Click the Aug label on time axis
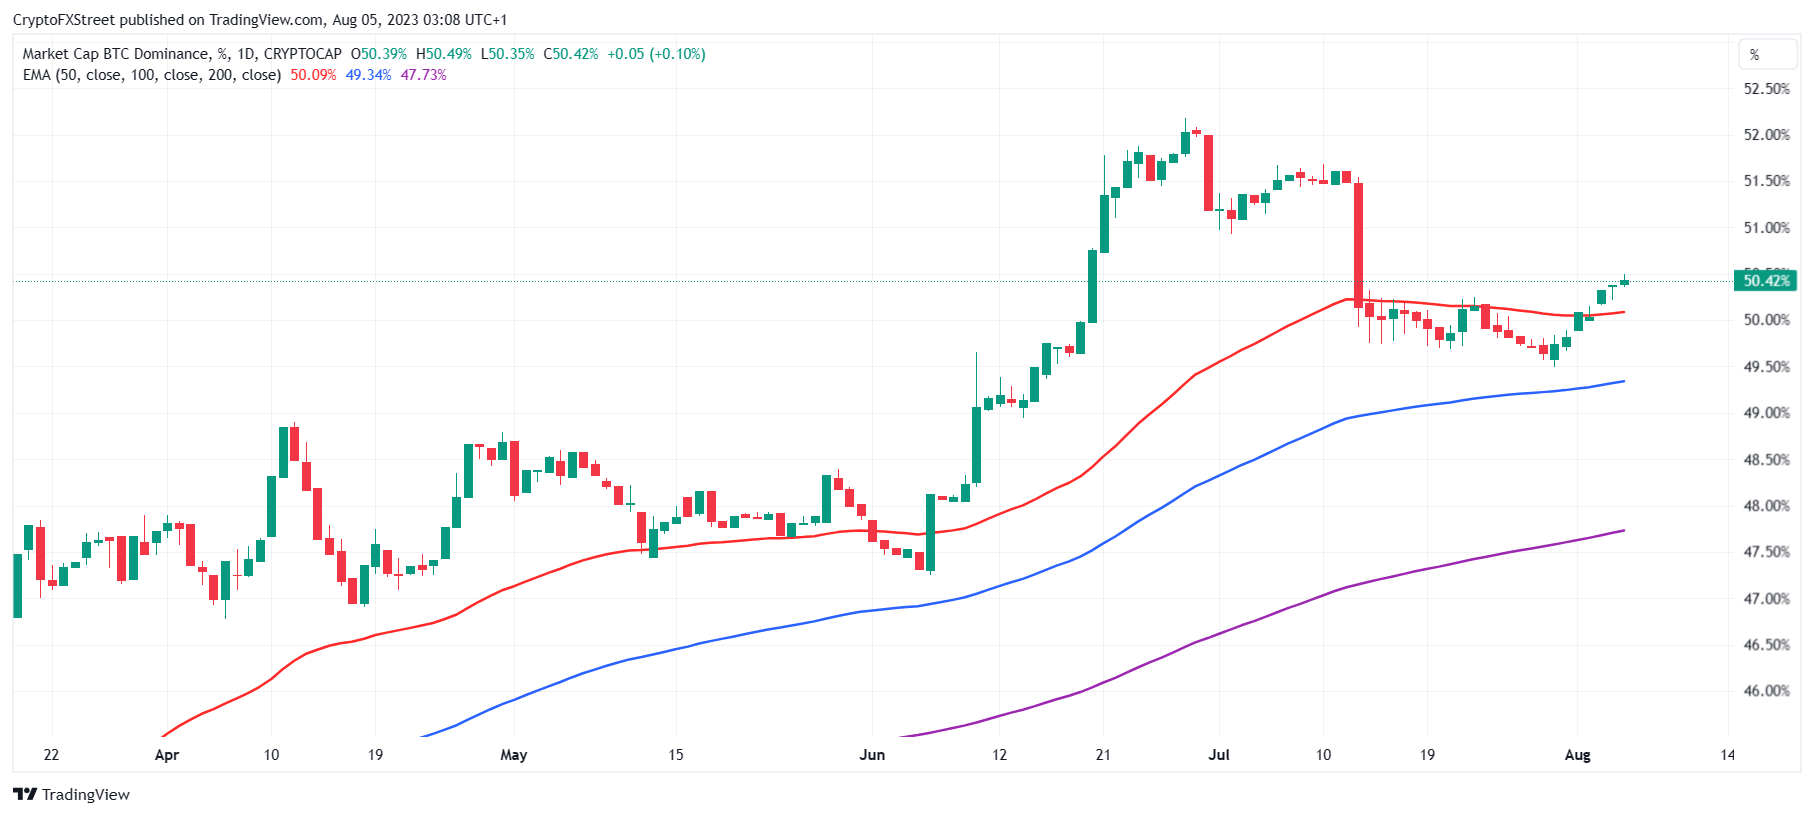Image resolution: width=1814 pixels, height=816 pixels. [1577, 755]
